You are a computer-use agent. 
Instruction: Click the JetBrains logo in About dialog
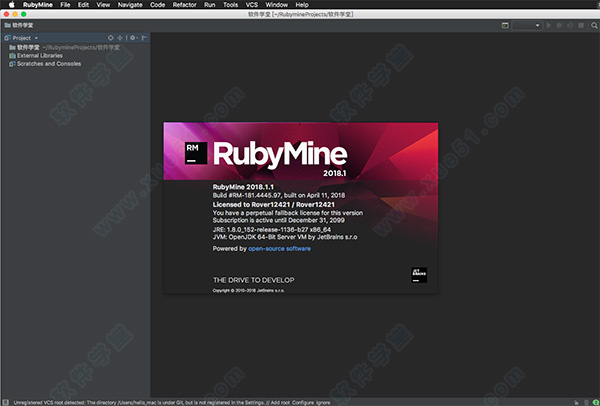(419, 275)
